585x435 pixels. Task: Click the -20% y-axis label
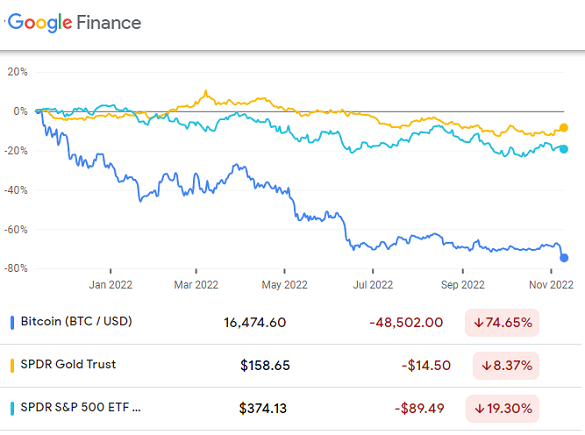click(16, 151)
